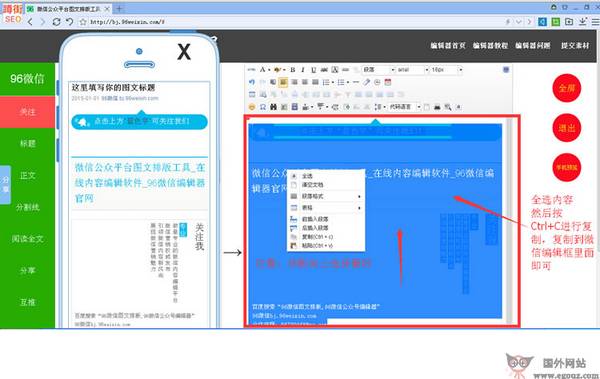The width and height of the screenshot is (600, 379).
Task: Insert a horizontal rule line
Action: click(x=356, y=82)
